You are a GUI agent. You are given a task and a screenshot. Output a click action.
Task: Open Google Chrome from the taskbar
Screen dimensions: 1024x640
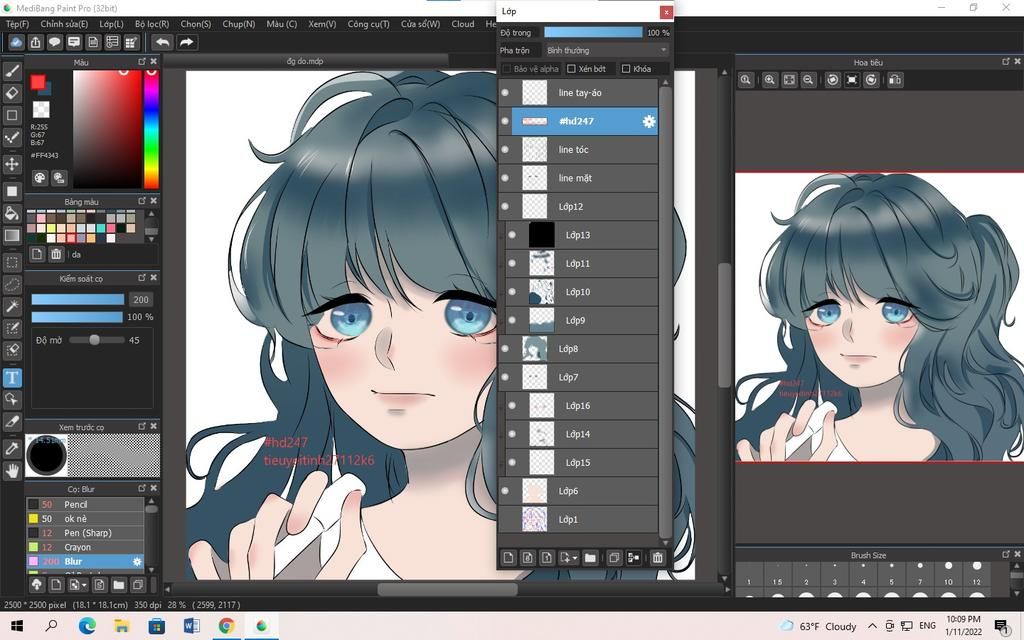(x=227, y=626)
